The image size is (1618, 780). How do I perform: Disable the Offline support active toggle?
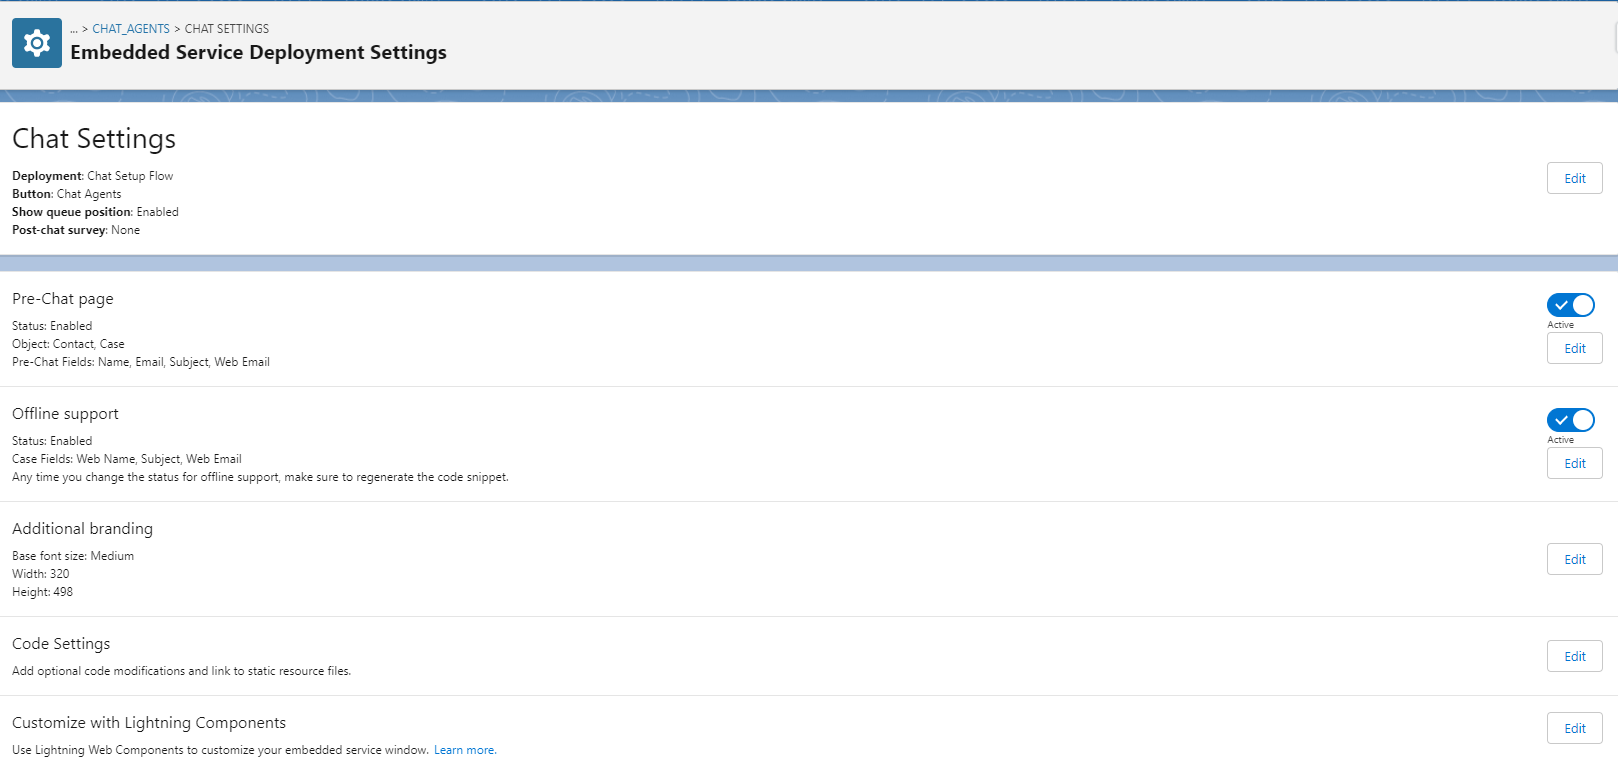pyautogui.click(x=1570, y=420)
